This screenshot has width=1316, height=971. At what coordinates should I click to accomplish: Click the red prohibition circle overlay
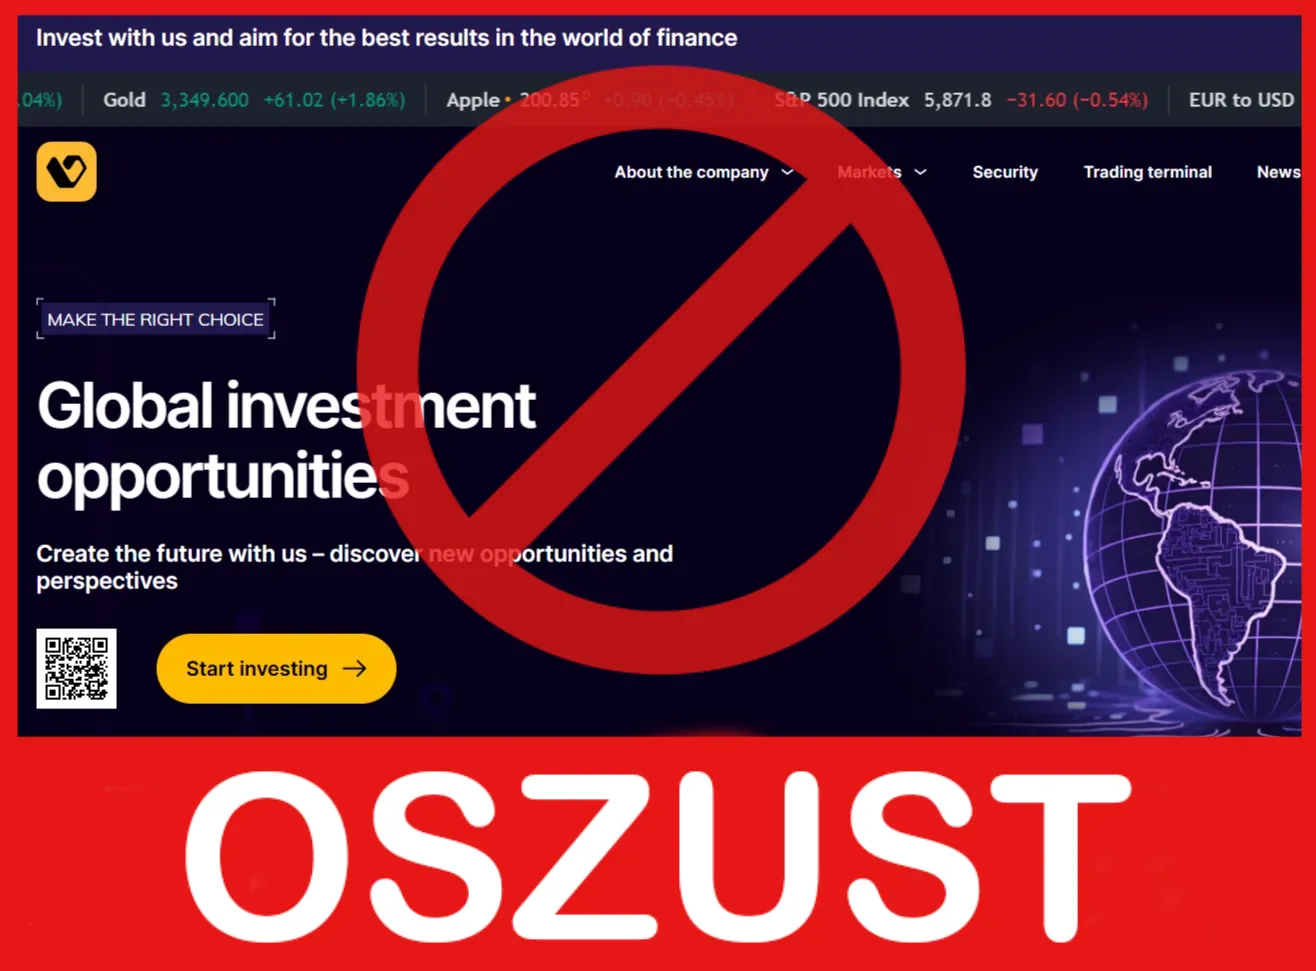660,370
